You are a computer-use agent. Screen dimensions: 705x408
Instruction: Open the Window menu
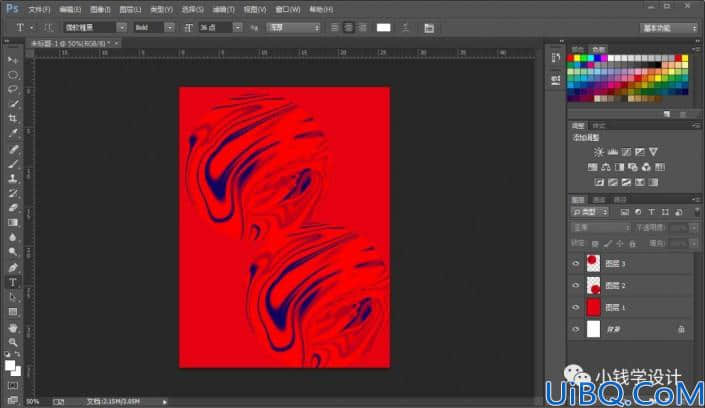[x=288, y=9]
